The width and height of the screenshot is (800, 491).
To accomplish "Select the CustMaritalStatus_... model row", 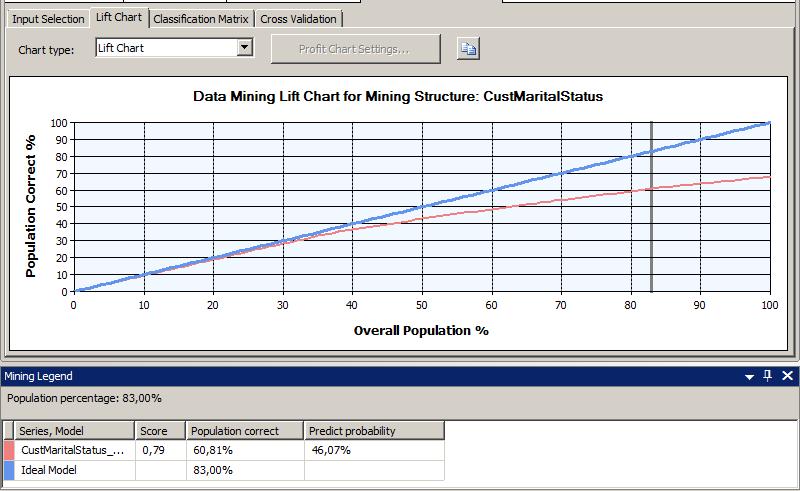I will point(224,450).
